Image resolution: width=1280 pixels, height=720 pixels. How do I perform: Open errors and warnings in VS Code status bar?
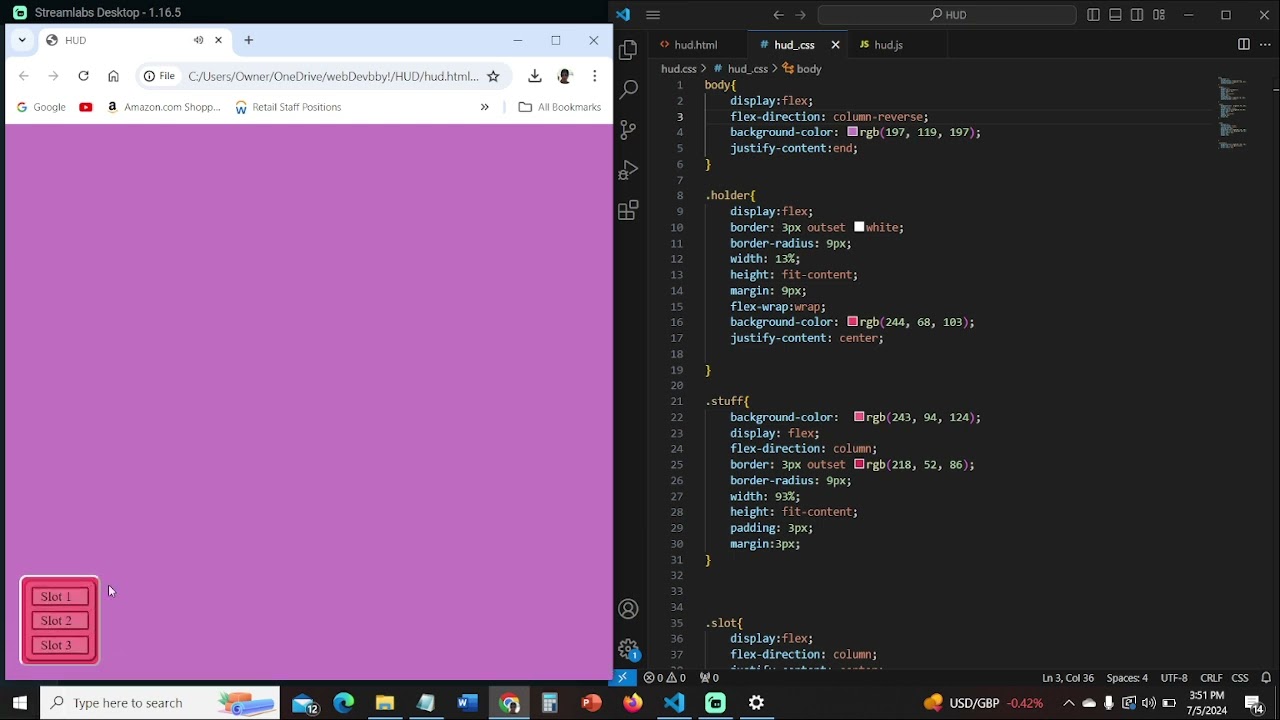(666, 678)
